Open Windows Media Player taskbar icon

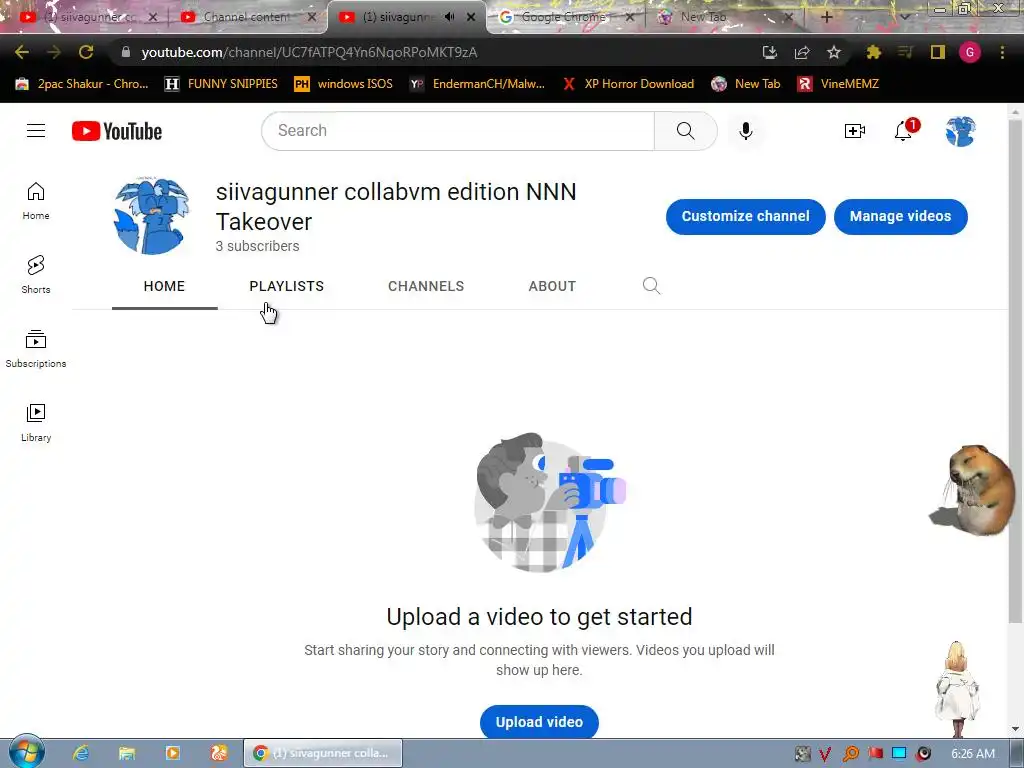(x=172, y=753)
